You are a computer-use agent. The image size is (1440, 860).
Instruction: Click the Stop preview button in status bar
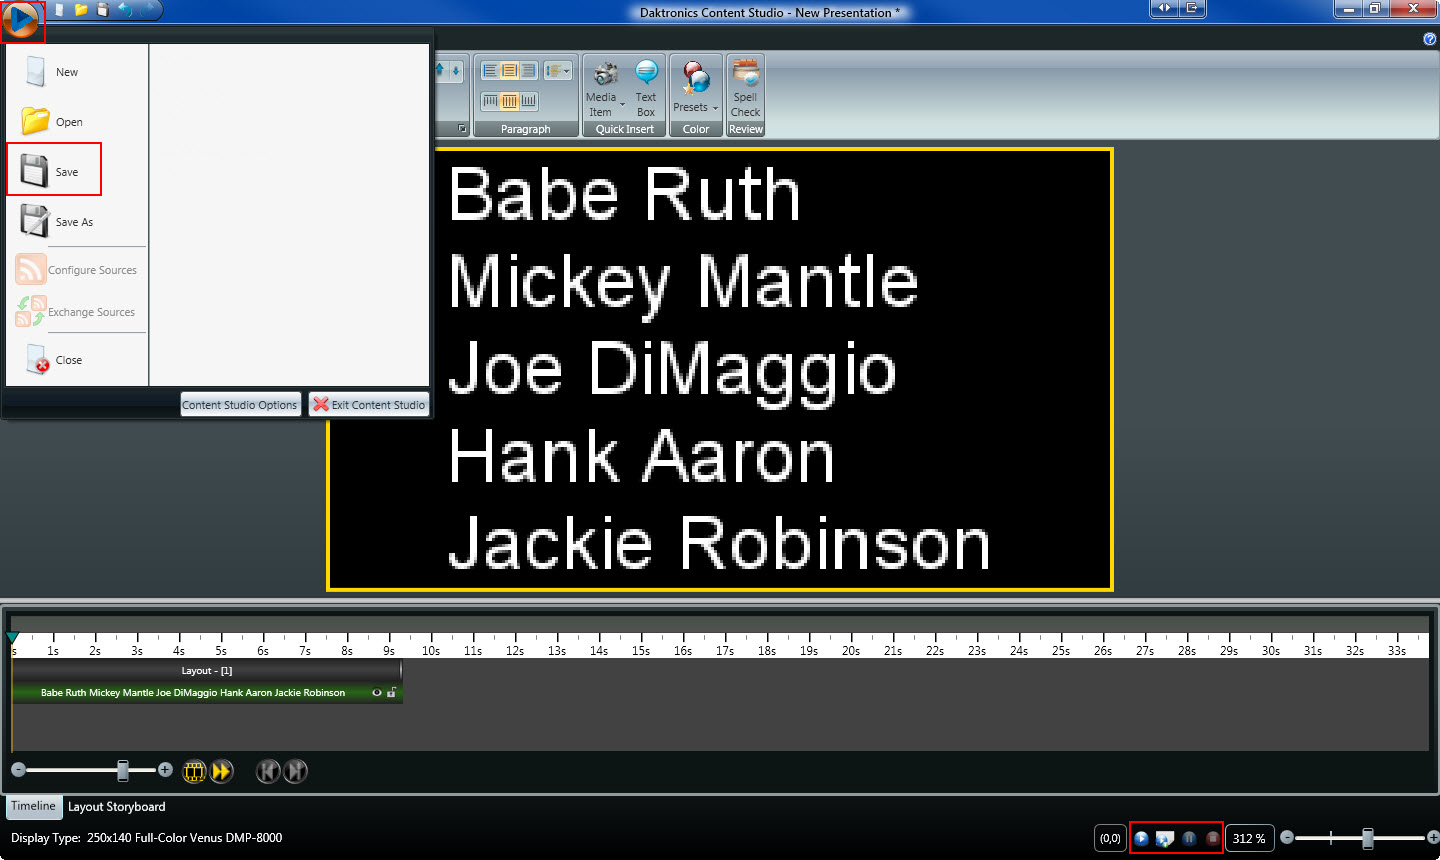point(1212,838)
